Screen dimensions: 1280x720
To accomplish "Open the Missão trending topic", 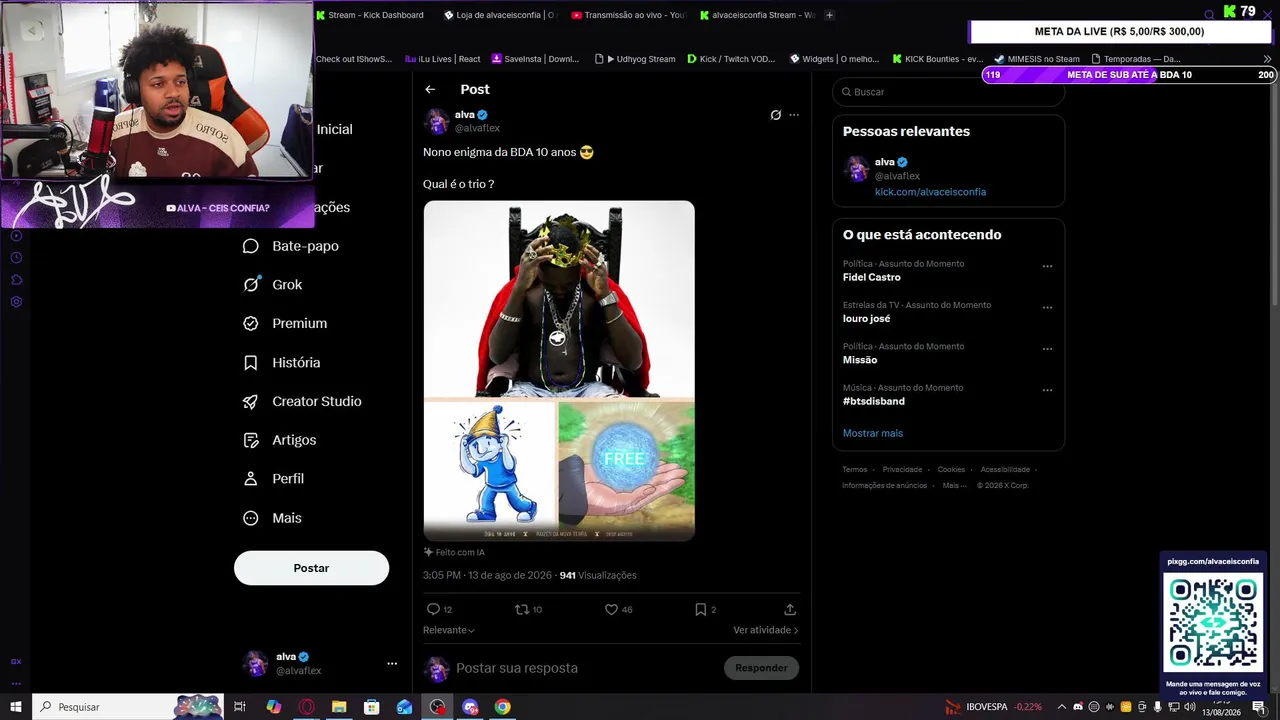I will coord(860,360).
